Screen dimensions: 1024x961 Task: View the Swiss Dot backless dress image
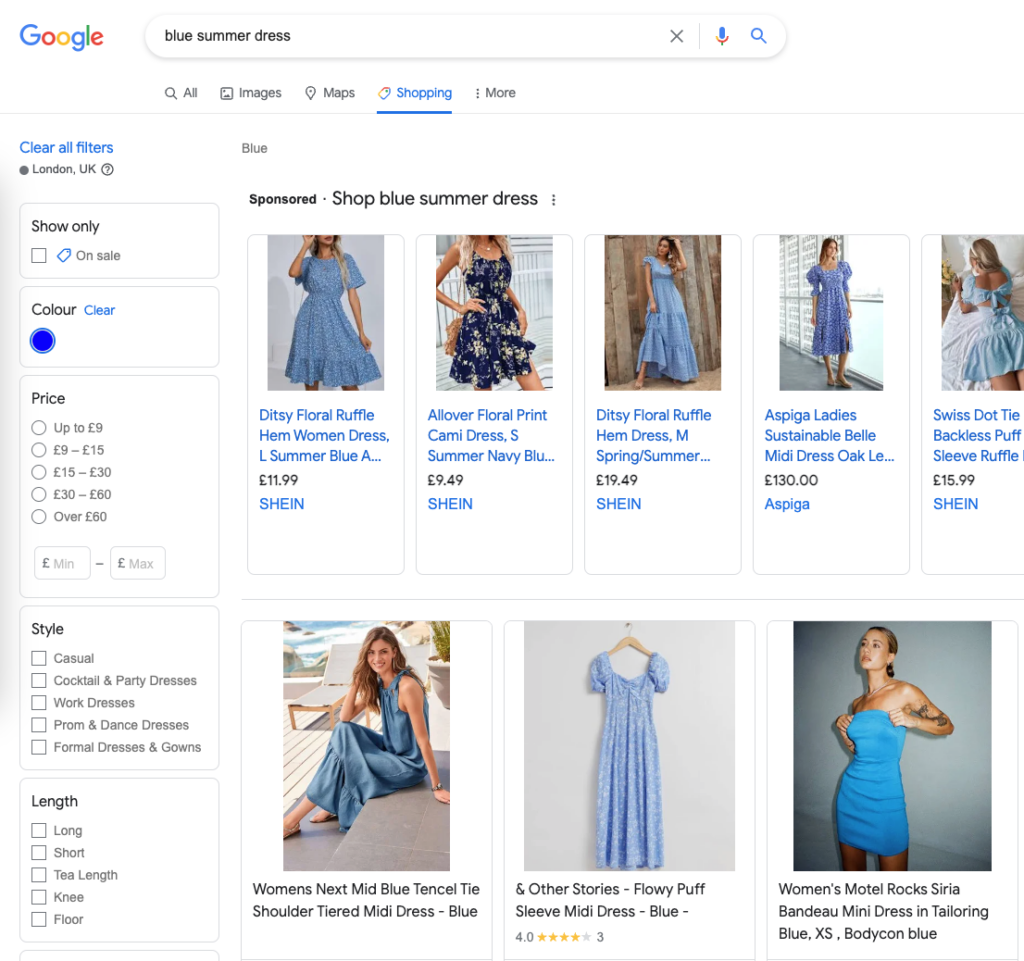983,313
